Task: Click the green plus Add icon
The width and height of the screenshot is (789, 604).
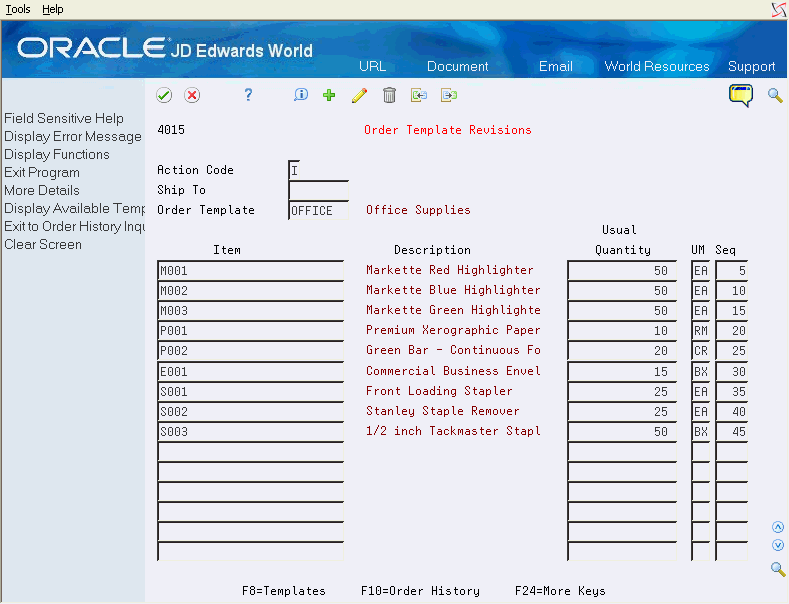Action: [329, 95]
